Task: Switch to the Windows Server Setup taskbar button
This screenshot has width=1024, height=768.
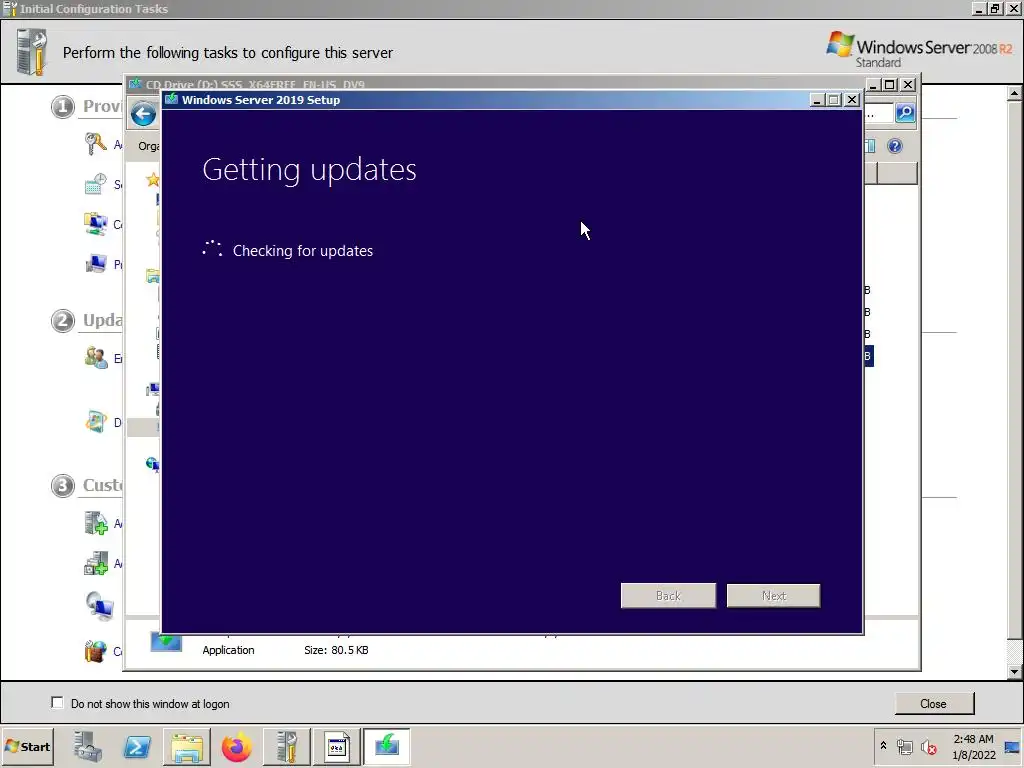Action: 387,746
